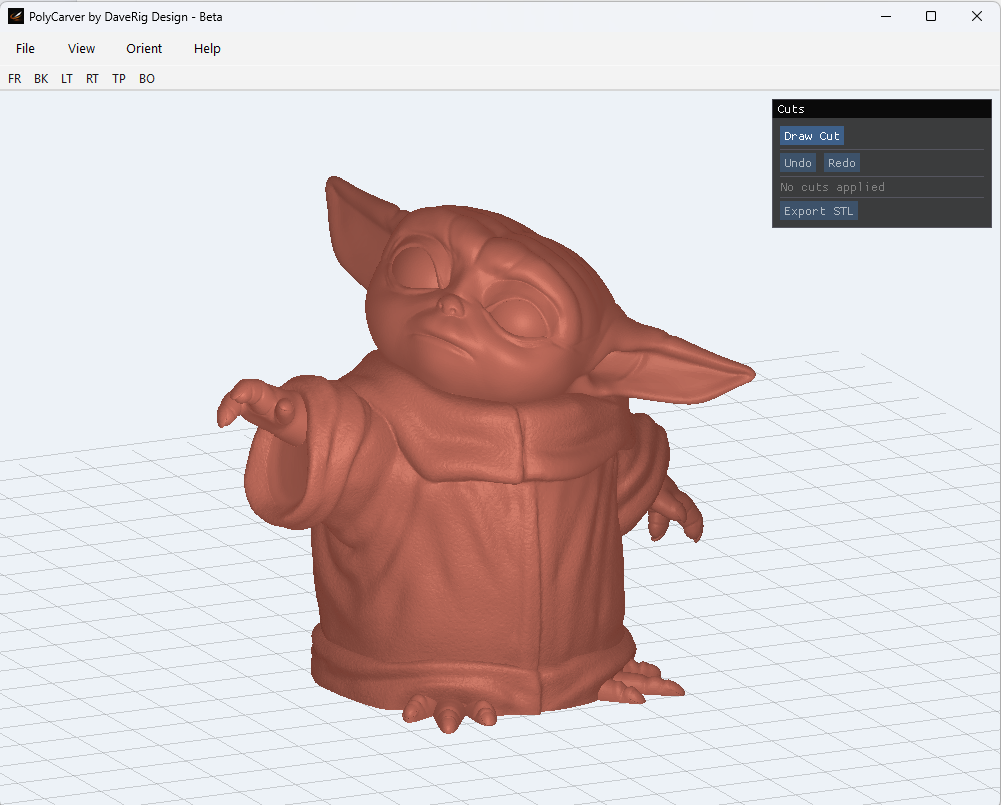Switch to BO bottom view
The width and height of the screenshot is (1001, 805).
coord(147,79)
